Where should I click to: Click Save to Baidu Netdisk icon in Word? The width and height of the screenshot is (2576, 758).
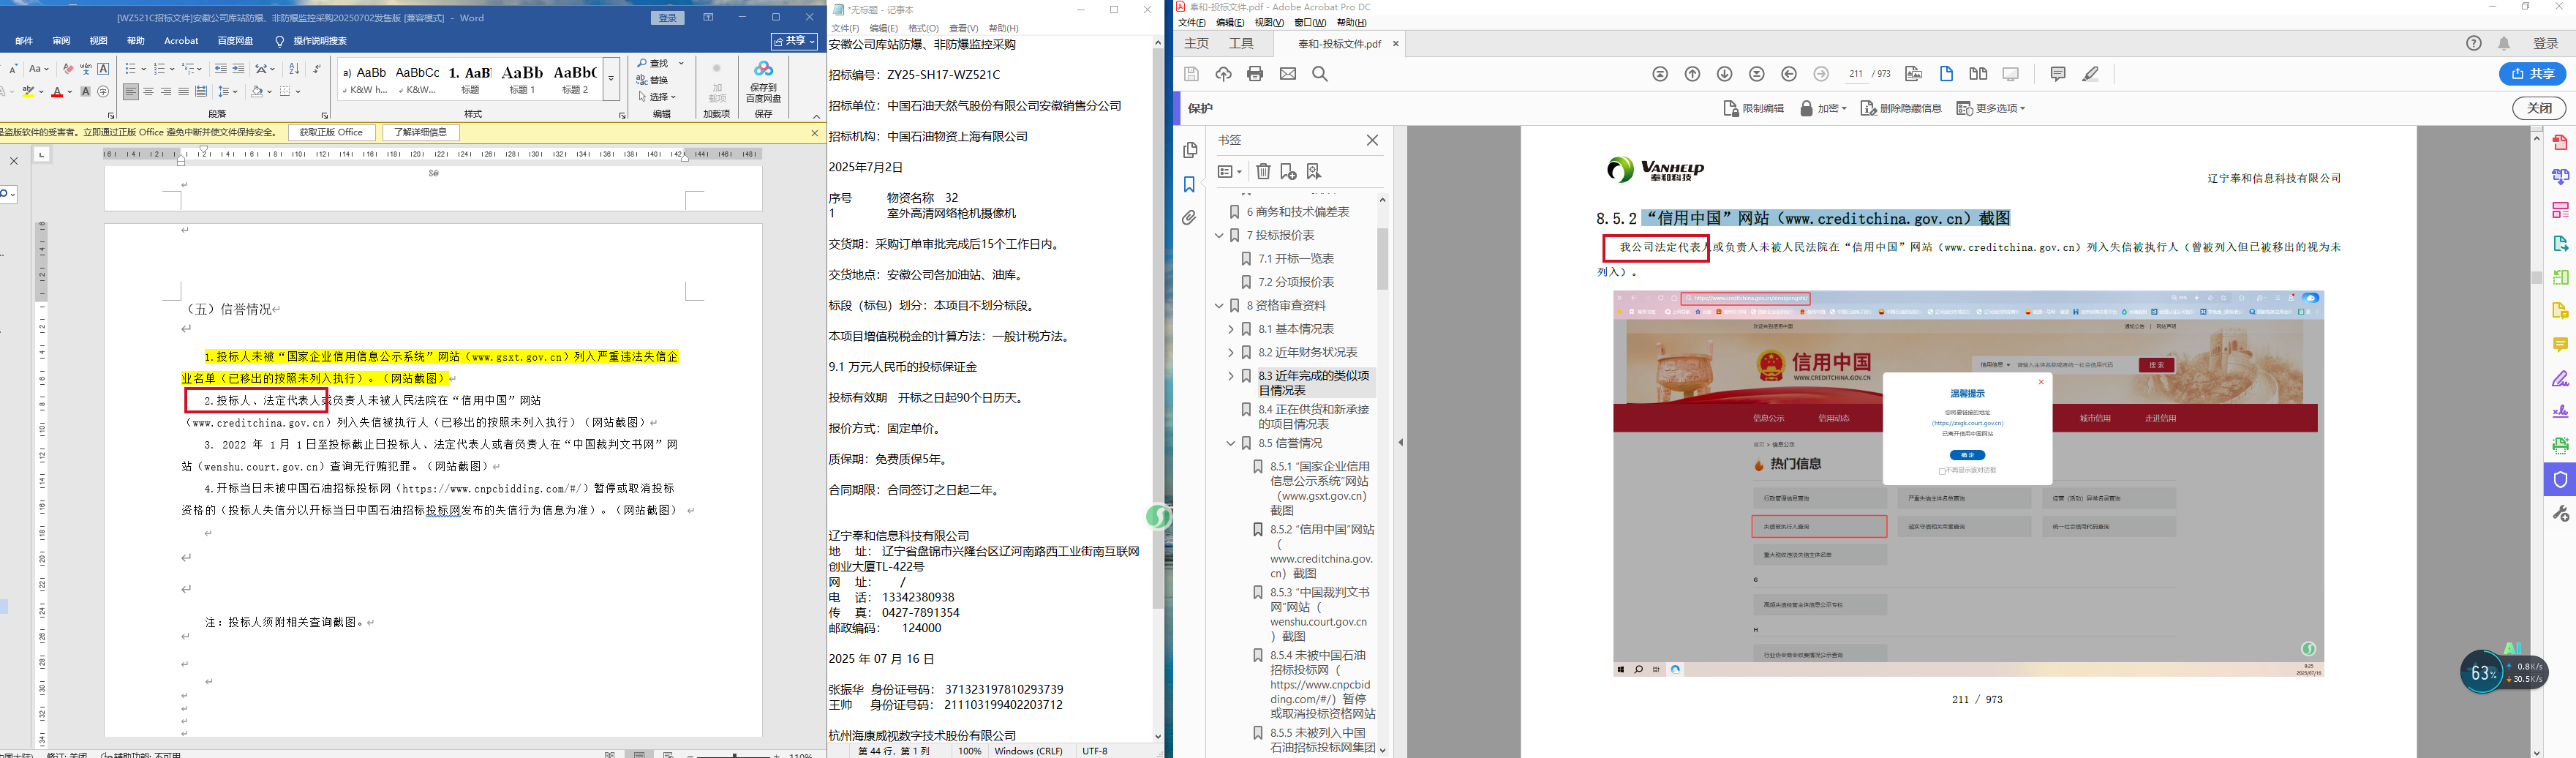[x=763, y=80]
